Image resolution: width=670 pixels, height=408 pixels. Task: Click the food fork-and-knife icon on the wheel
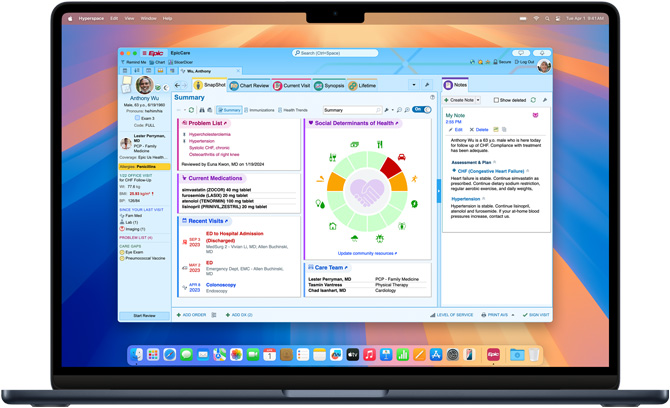[x=380, y=145]
